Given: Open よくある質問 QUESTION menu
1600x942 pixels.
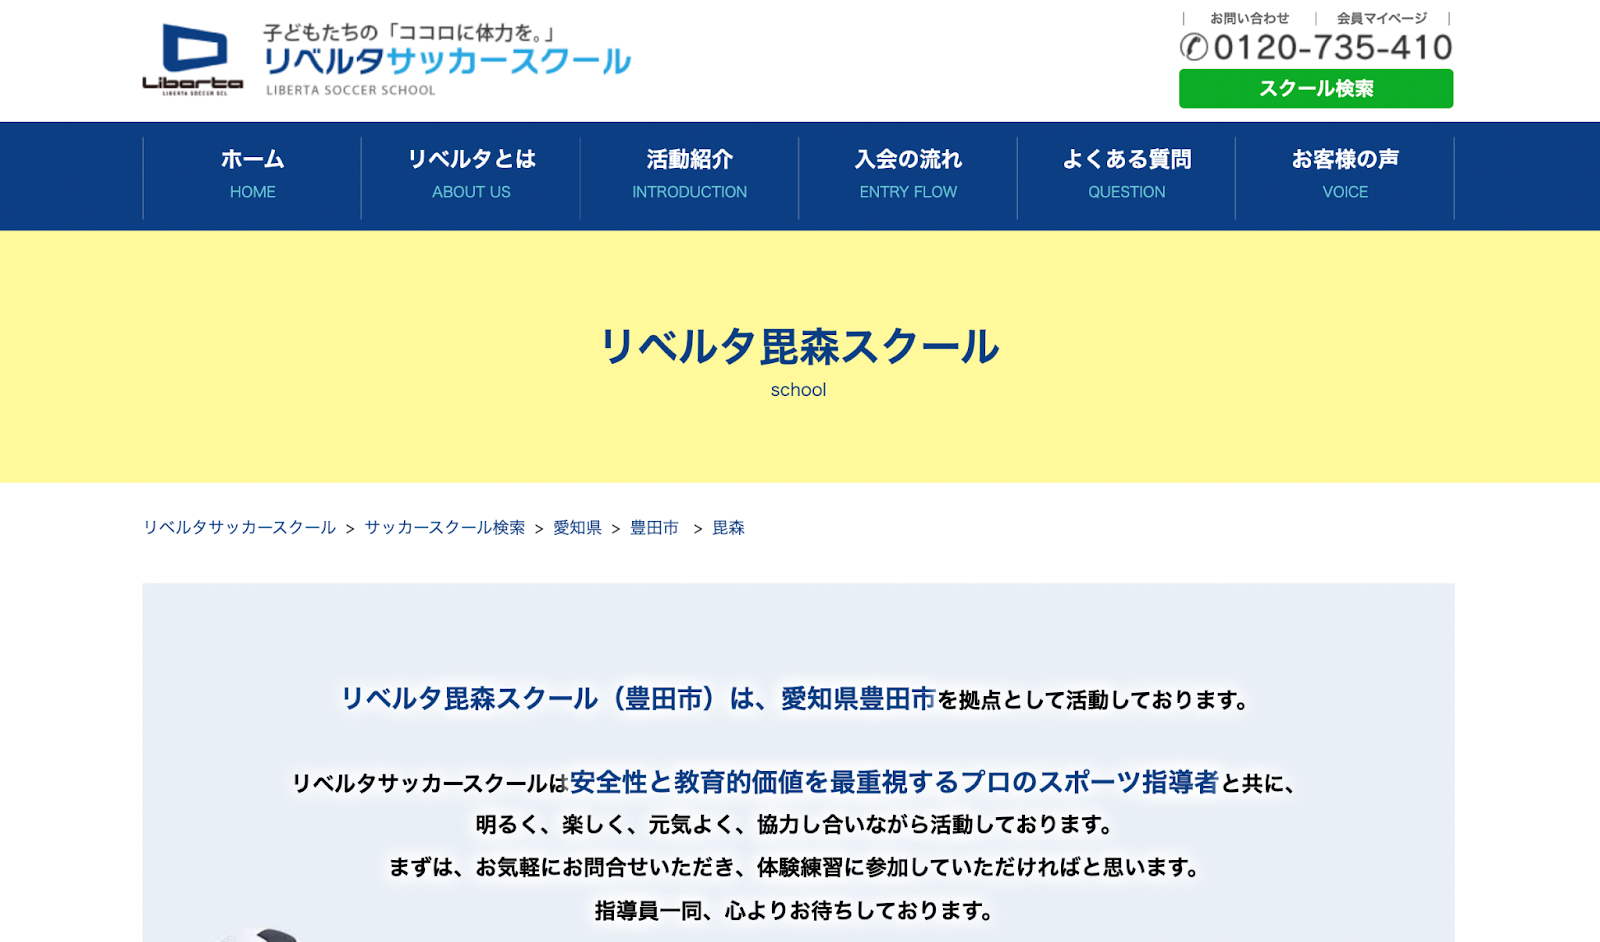Looking at the screenshot, I should (1126, 175).
